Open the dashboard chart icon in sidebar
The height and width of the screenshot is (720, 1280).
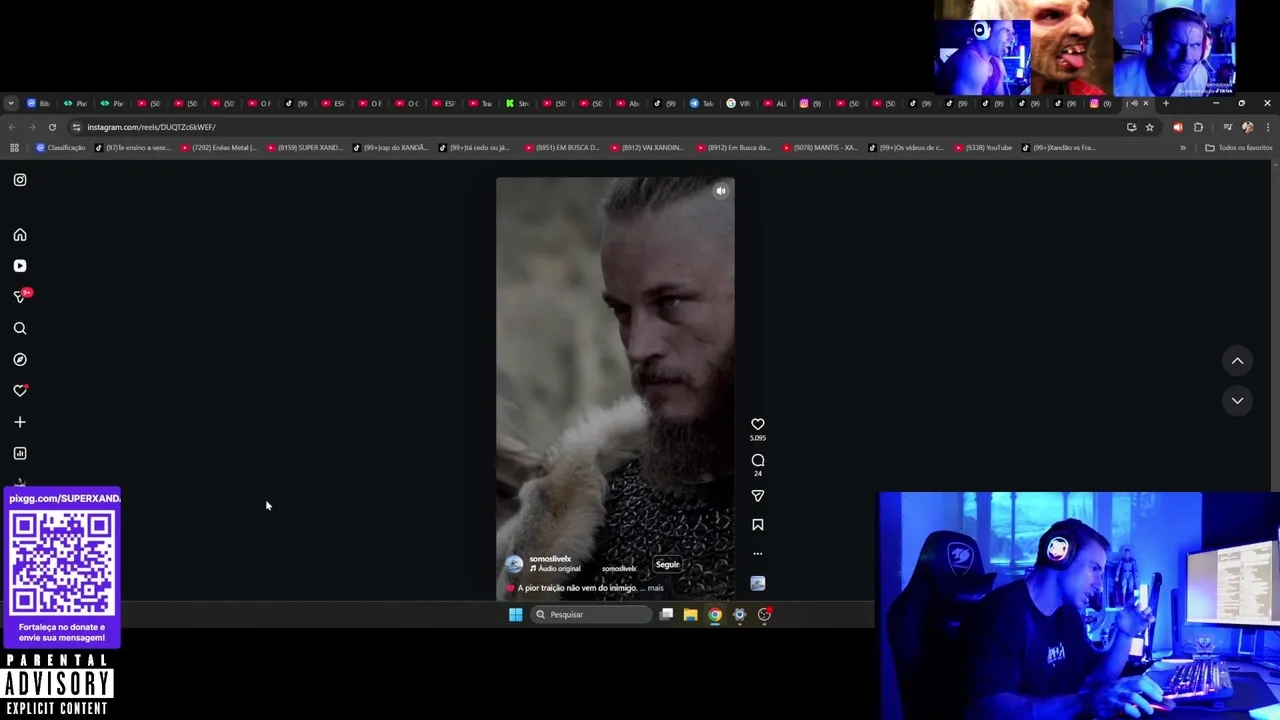coord(20,453)
